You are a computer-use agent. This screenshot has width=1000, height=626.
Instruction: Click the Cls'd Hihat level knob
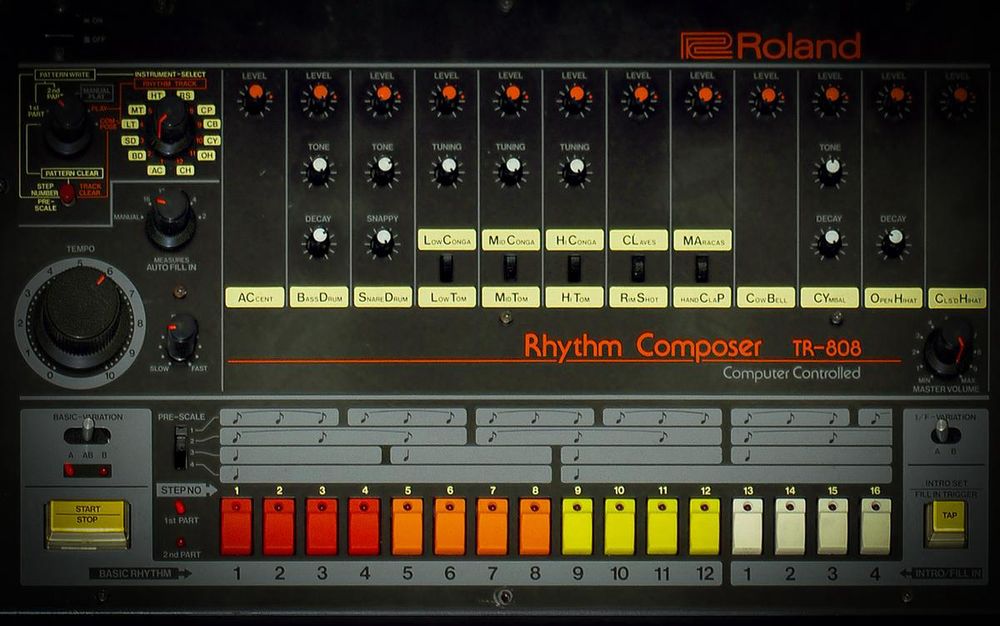(958, 99)
